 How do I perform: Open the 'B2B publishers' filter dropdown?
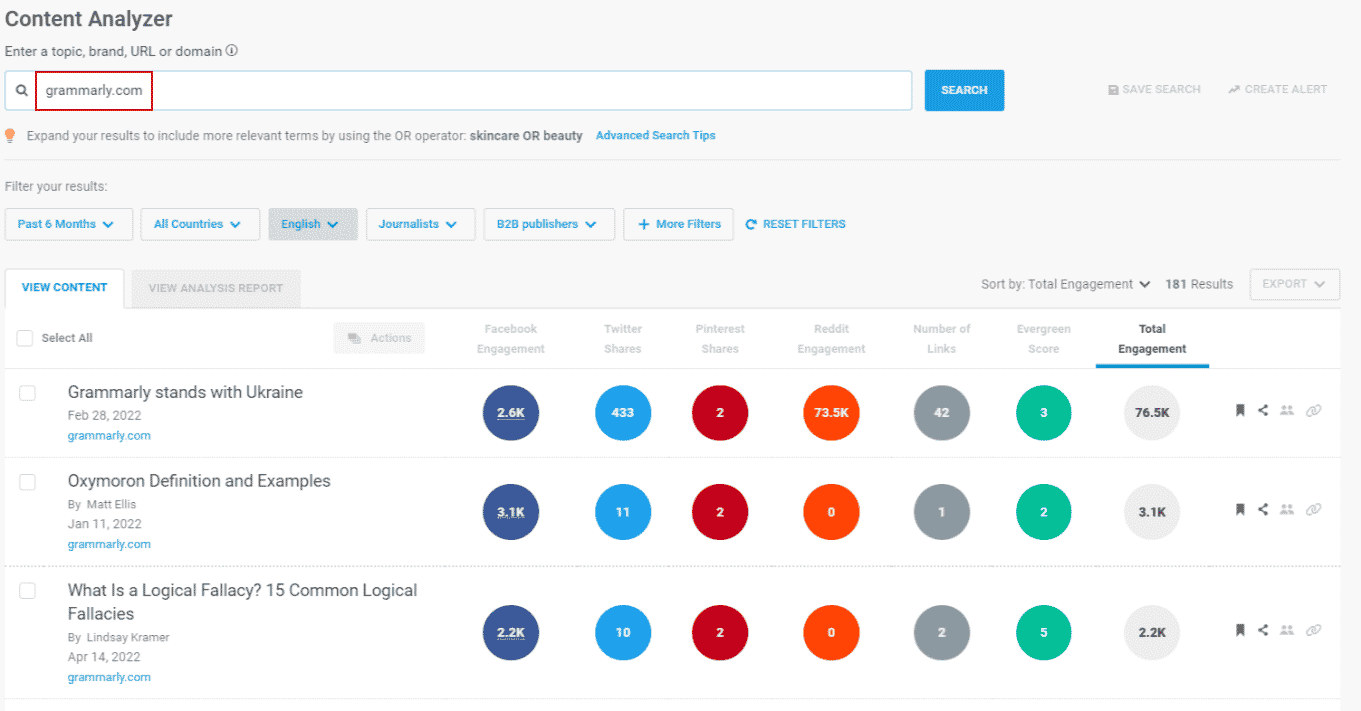tap(549, 224)
